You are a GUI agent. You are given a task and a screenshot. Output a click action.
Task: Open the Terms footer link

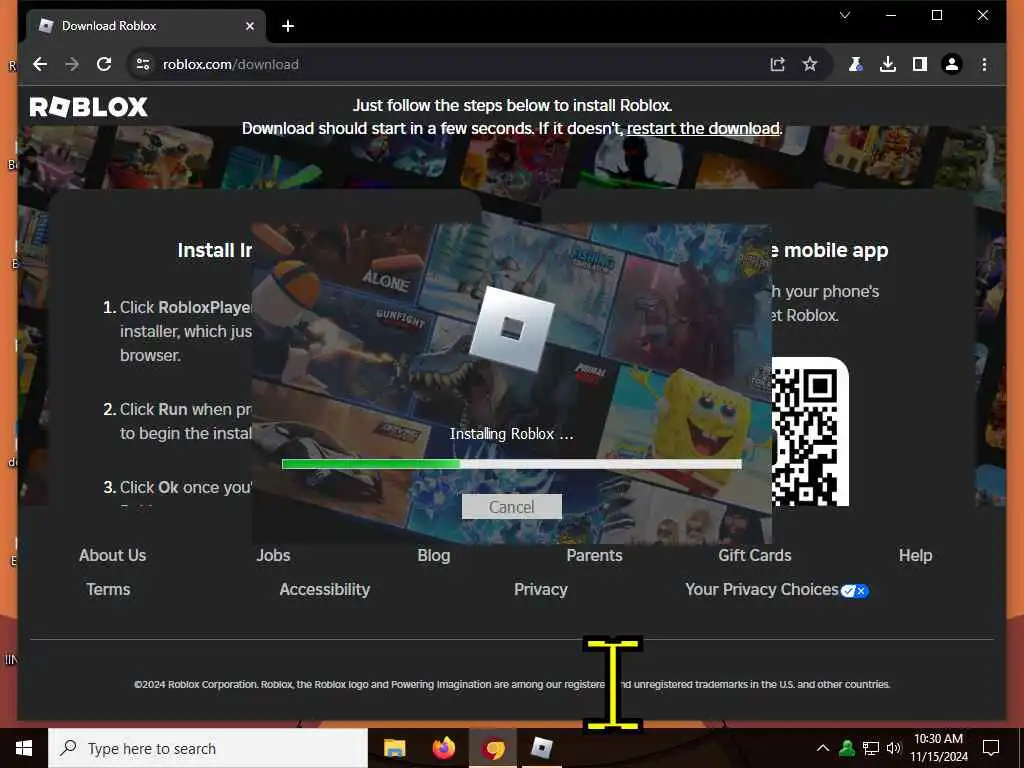tap(108, 589)
